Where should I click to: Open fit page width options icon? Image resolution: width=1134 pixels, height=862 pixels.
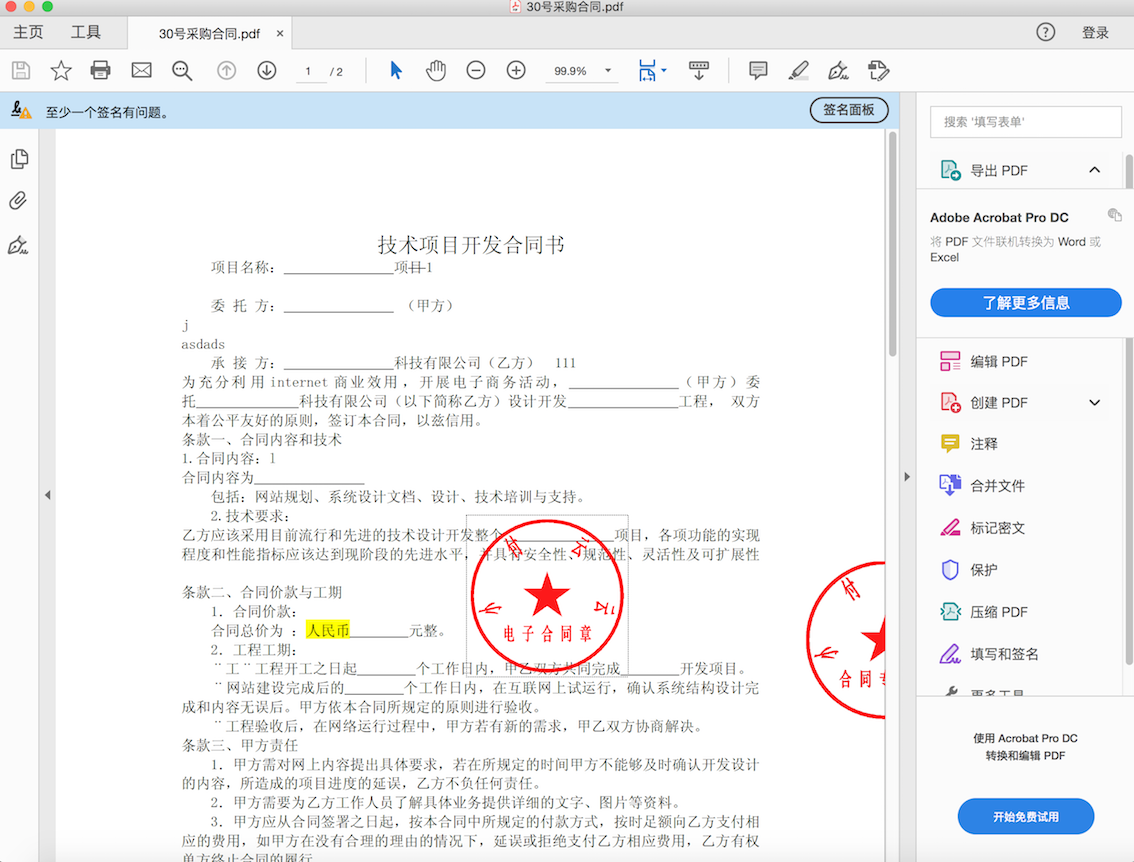click(x=652, y=70)
